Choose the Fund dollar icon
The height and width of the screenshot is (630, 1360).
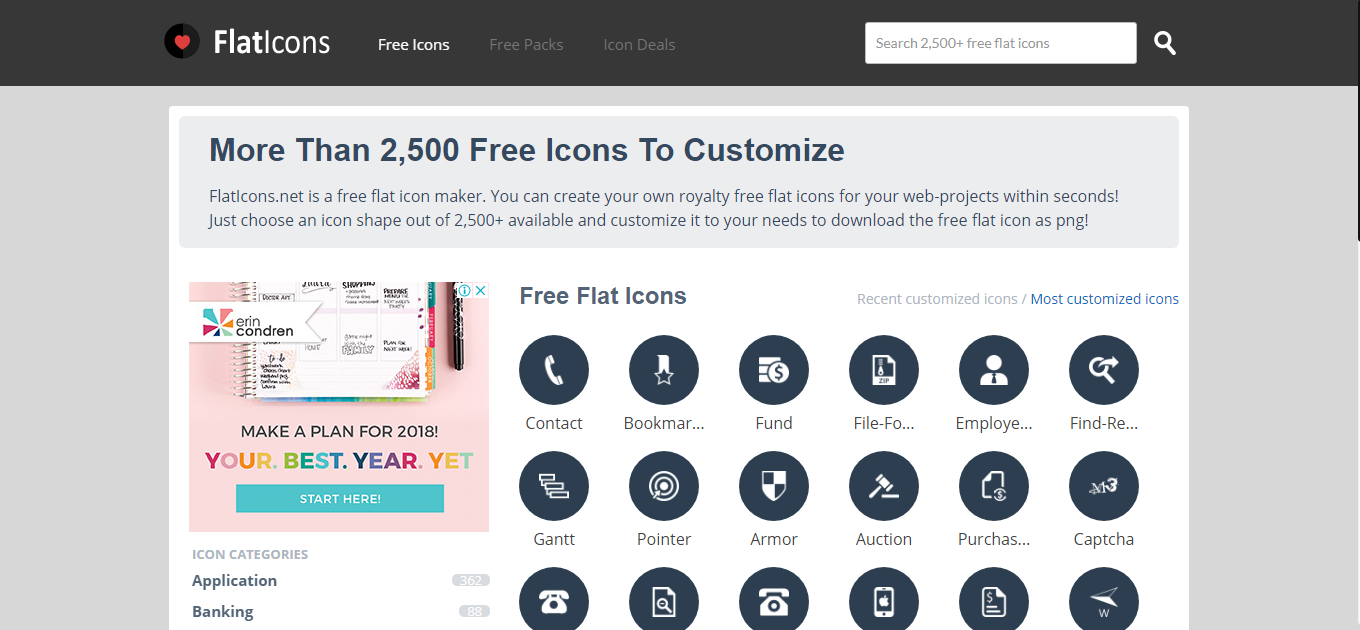click(774, 371)
